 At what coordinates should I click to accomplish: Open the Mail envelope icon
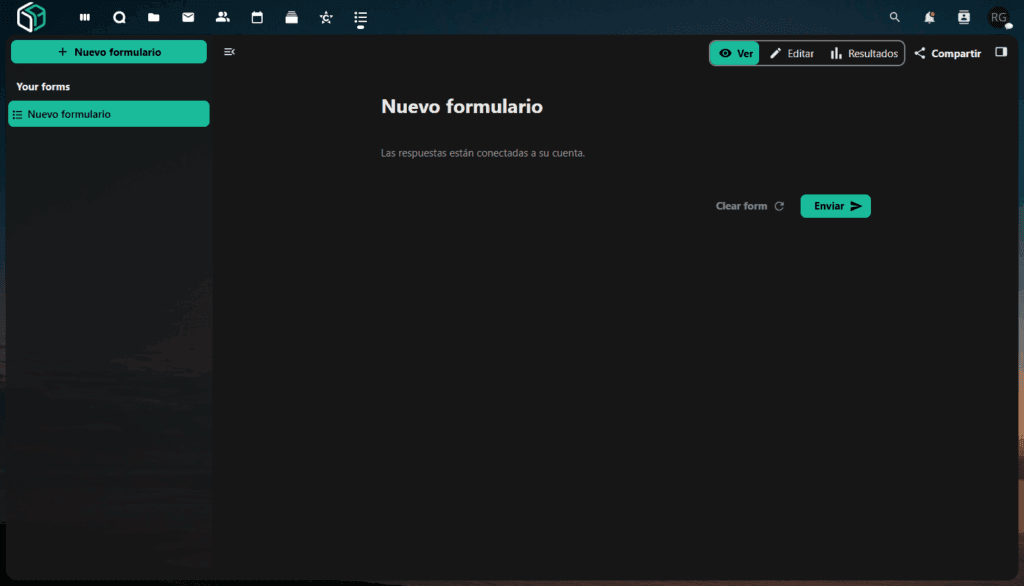point(188,17)
